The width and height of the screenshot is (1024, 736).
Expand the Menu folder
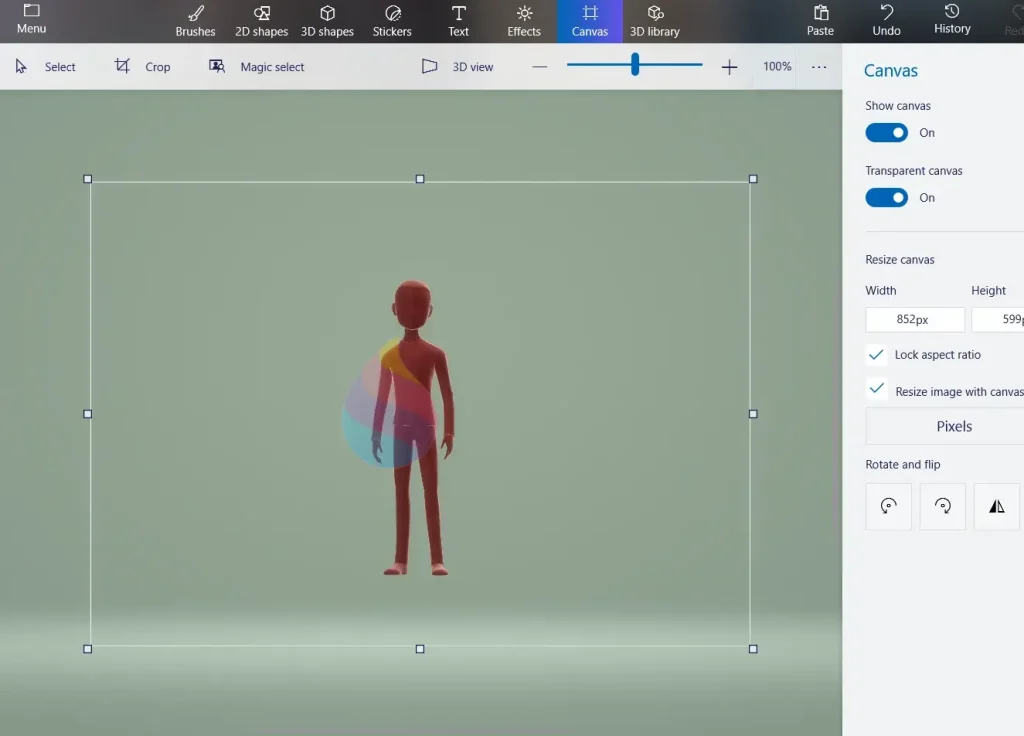(x=31, y=19)
